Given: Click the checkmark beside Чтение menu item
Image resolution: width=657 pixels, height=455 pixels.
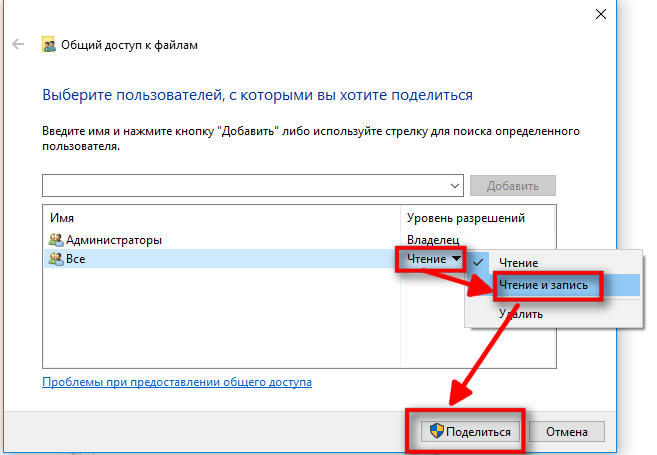Looking at the screenshot, I should tap(478, 263).
